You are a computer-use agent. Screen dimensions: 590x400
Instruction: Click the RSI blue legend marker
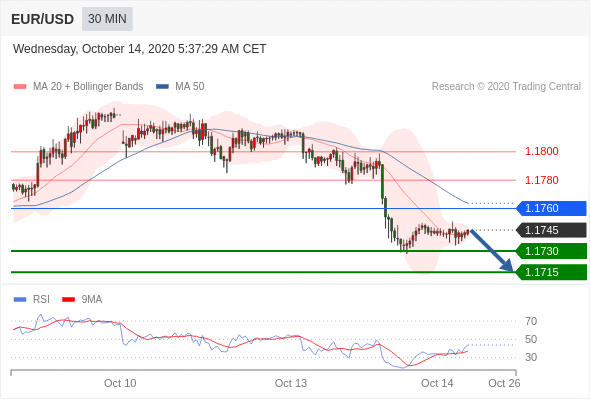click(20, 300)
